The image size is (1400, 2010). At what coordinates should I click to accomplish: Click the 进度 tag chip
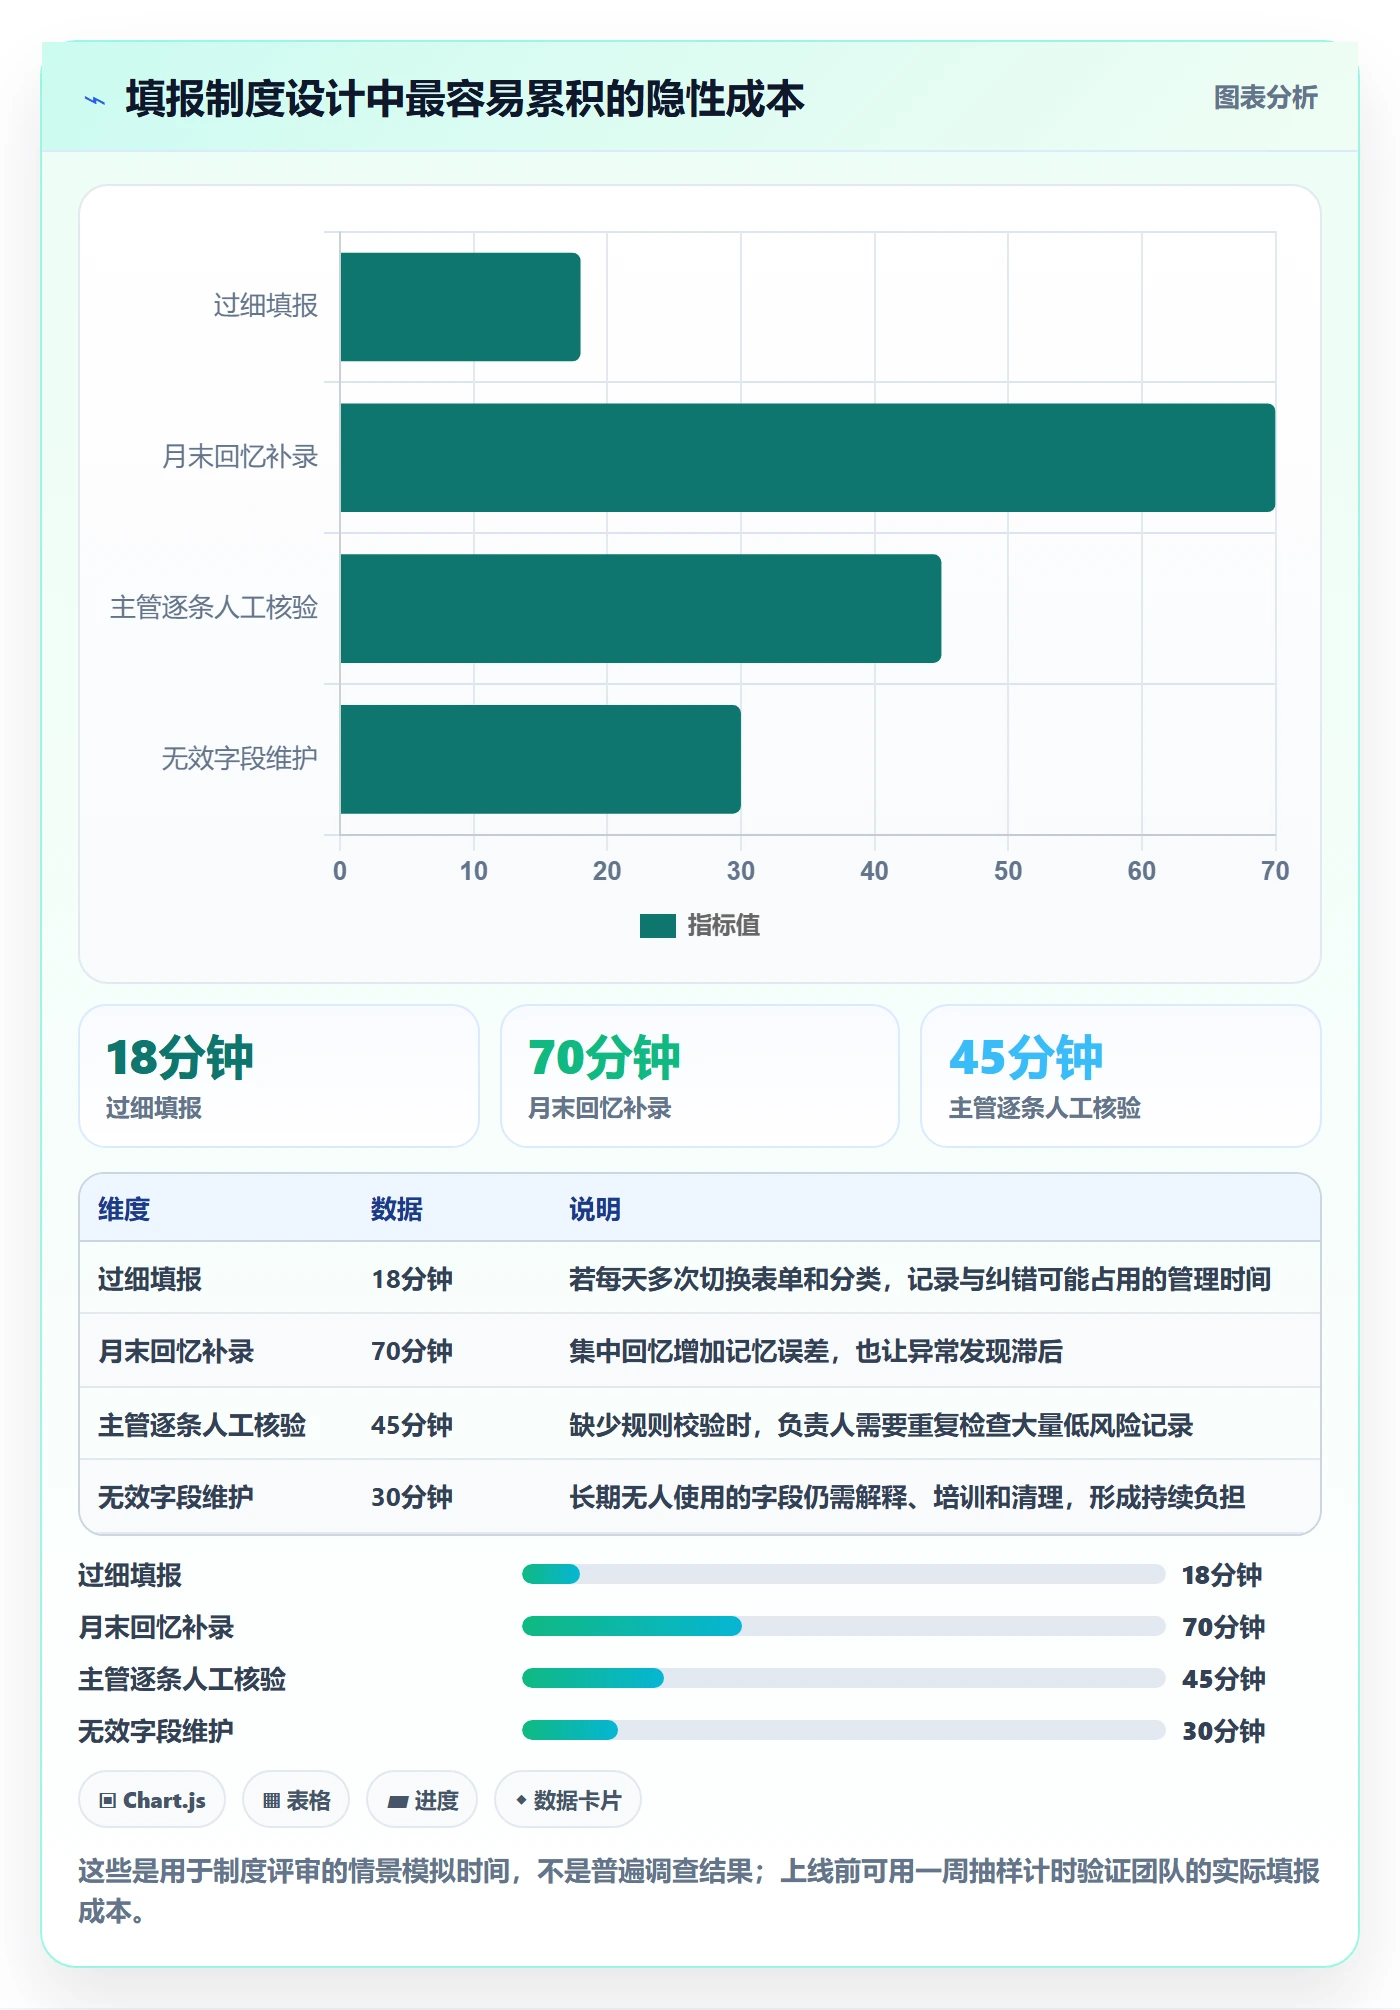pos(422,1800)
